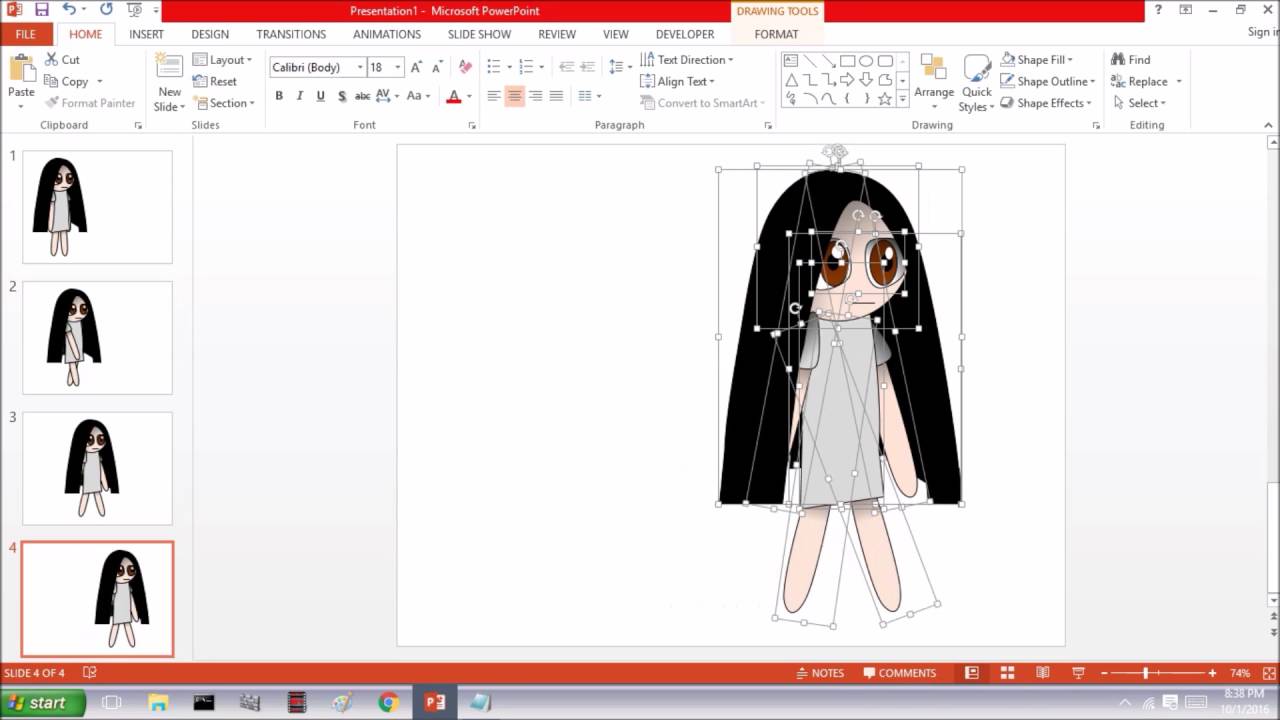This screenshot has width=1280, height=720.
Task: Expand the shapes gallery More arrow
Action: click(x=902, y=99)
